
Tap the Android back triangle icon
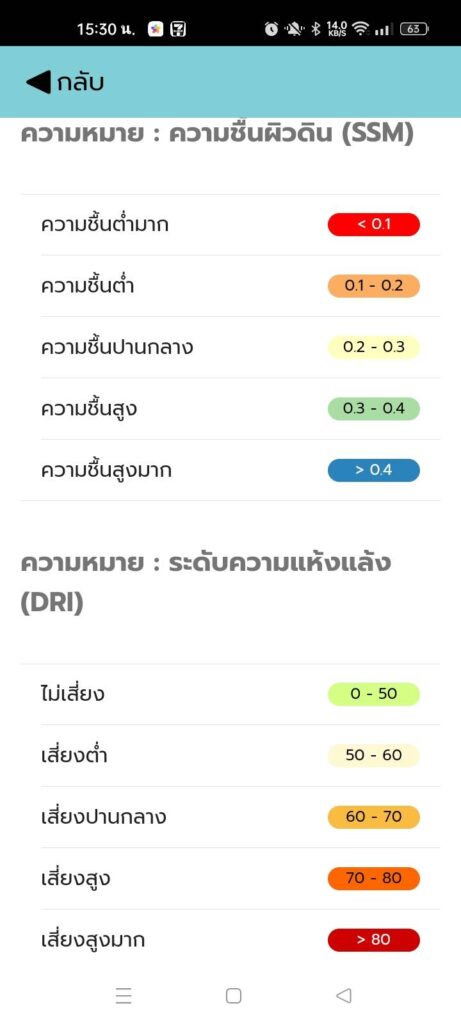coord(343,995)
